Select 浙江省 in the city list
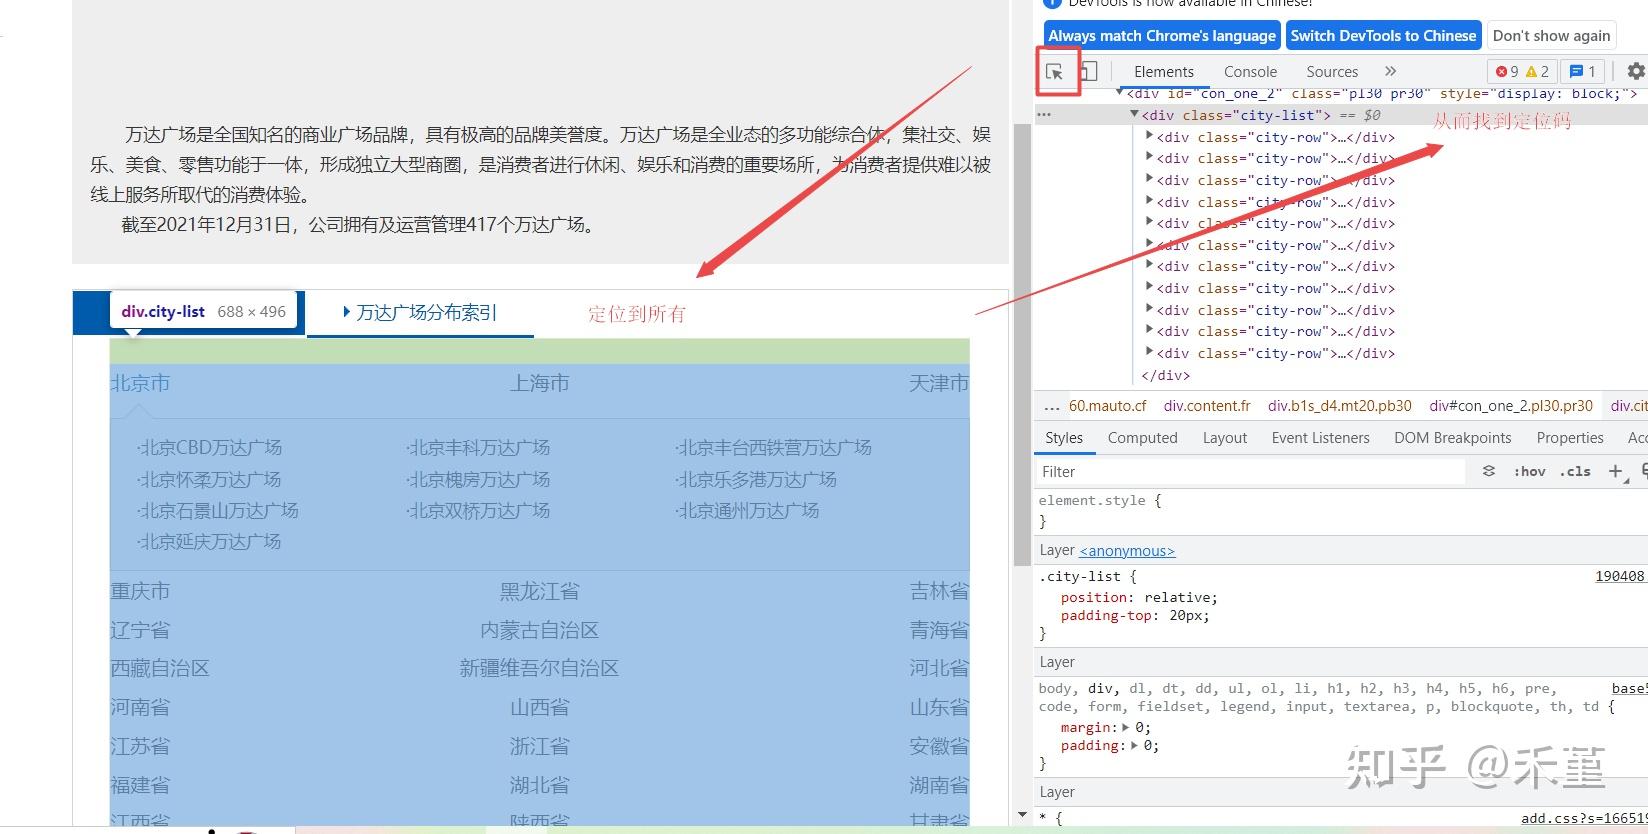1648x834 pixels. (x=540, y=746)
